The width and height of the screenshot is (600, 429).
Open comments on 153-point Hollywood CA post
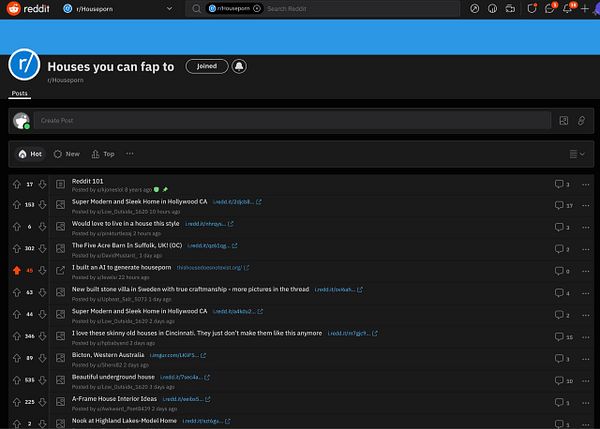[564, 205]
